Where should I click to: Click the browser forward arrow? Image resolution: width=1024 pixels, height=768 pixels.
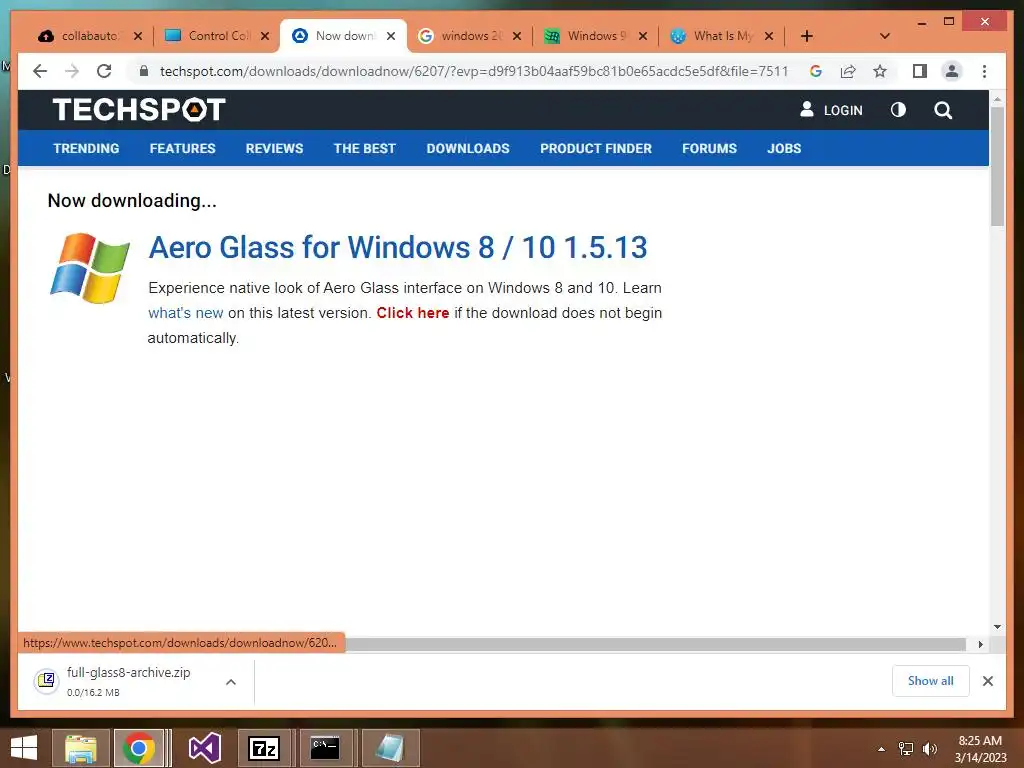[72, 71]
